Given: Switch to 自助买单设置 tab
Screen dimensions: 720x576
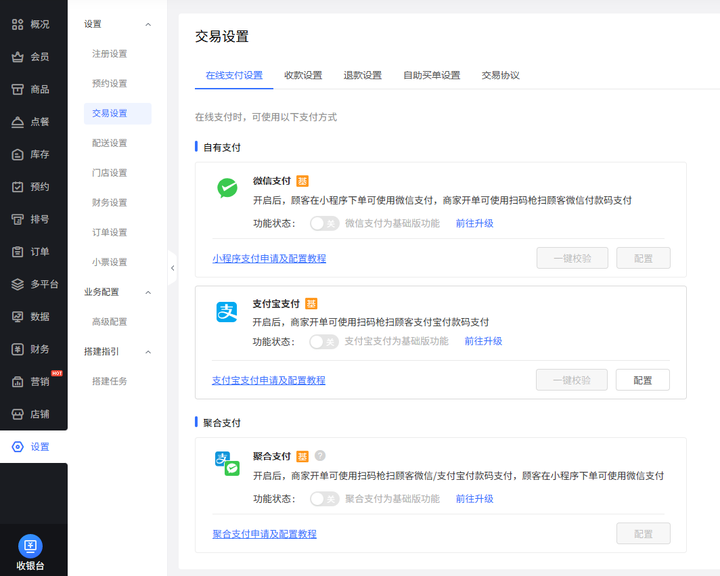Looking at the screenshot, I should point(432,75).
